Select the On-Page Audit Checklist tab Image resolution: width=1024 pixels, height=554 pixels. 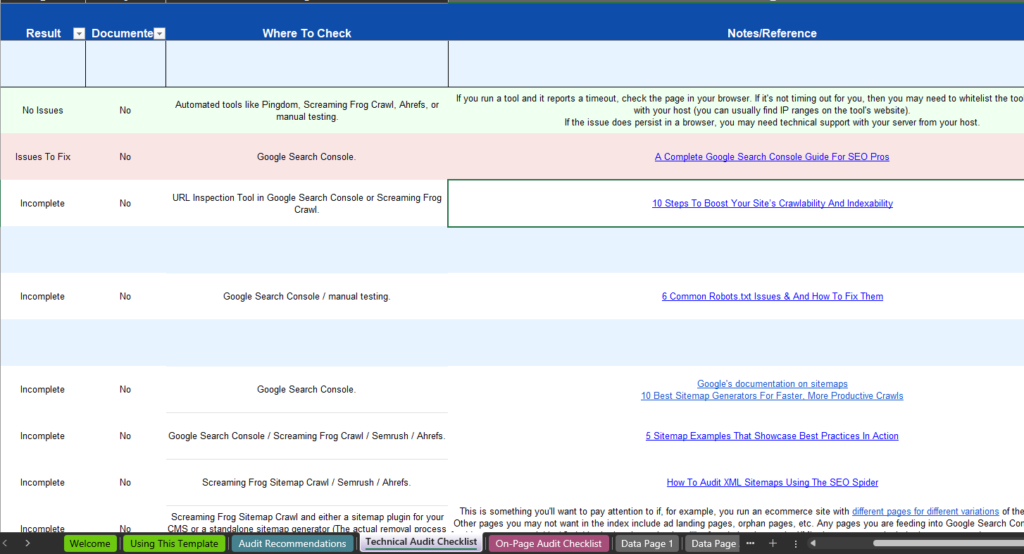tap(548, 544)
